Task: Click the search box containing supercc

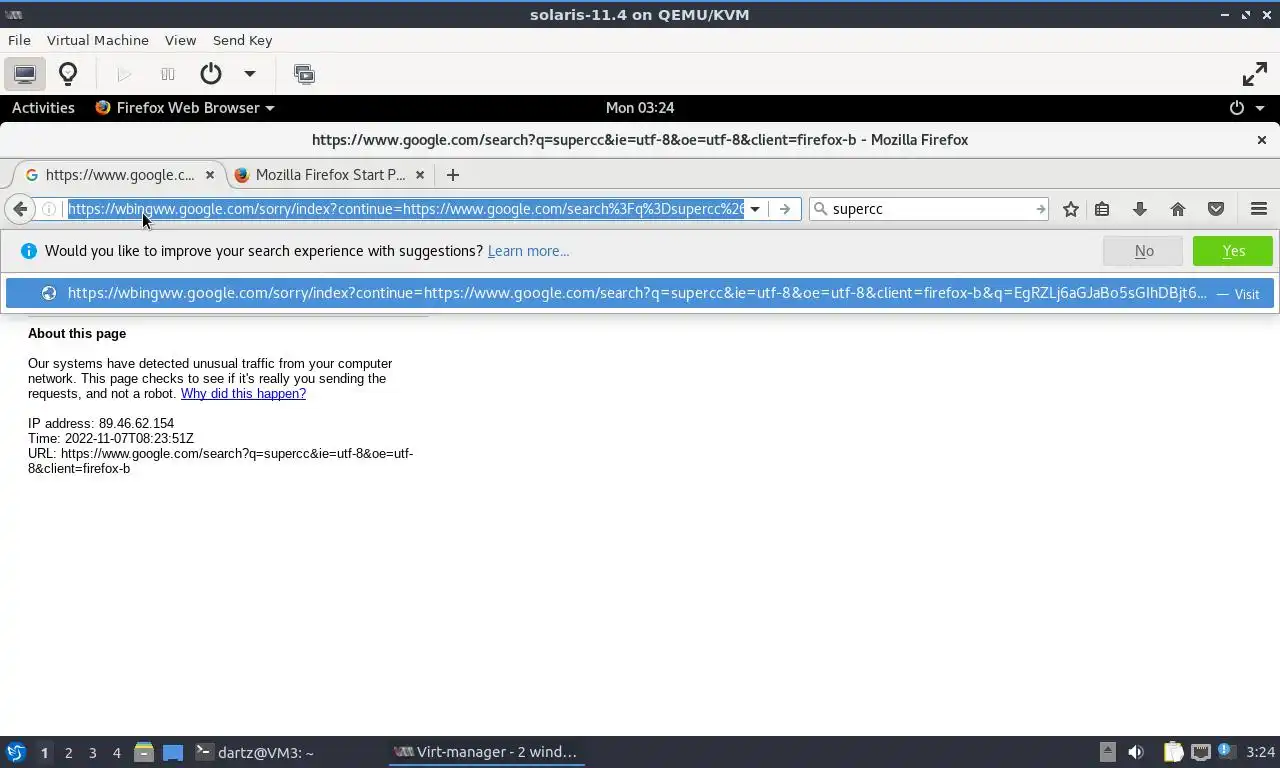Action: point(930,209)
